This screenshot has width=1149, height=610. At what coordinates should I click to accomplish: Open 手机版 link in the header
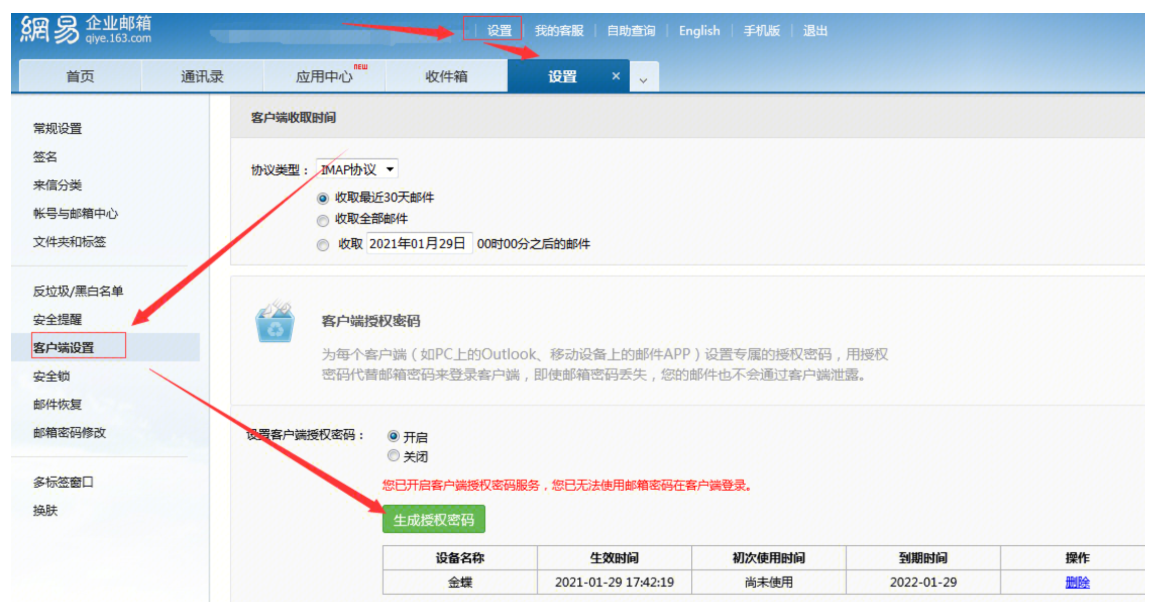[761, 30]
